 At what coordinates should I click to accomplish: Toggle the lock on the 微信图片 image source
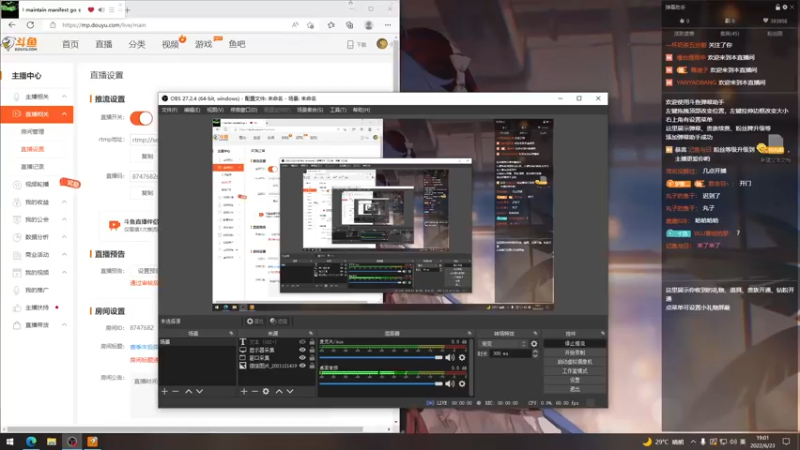click(x=312, y=366)
